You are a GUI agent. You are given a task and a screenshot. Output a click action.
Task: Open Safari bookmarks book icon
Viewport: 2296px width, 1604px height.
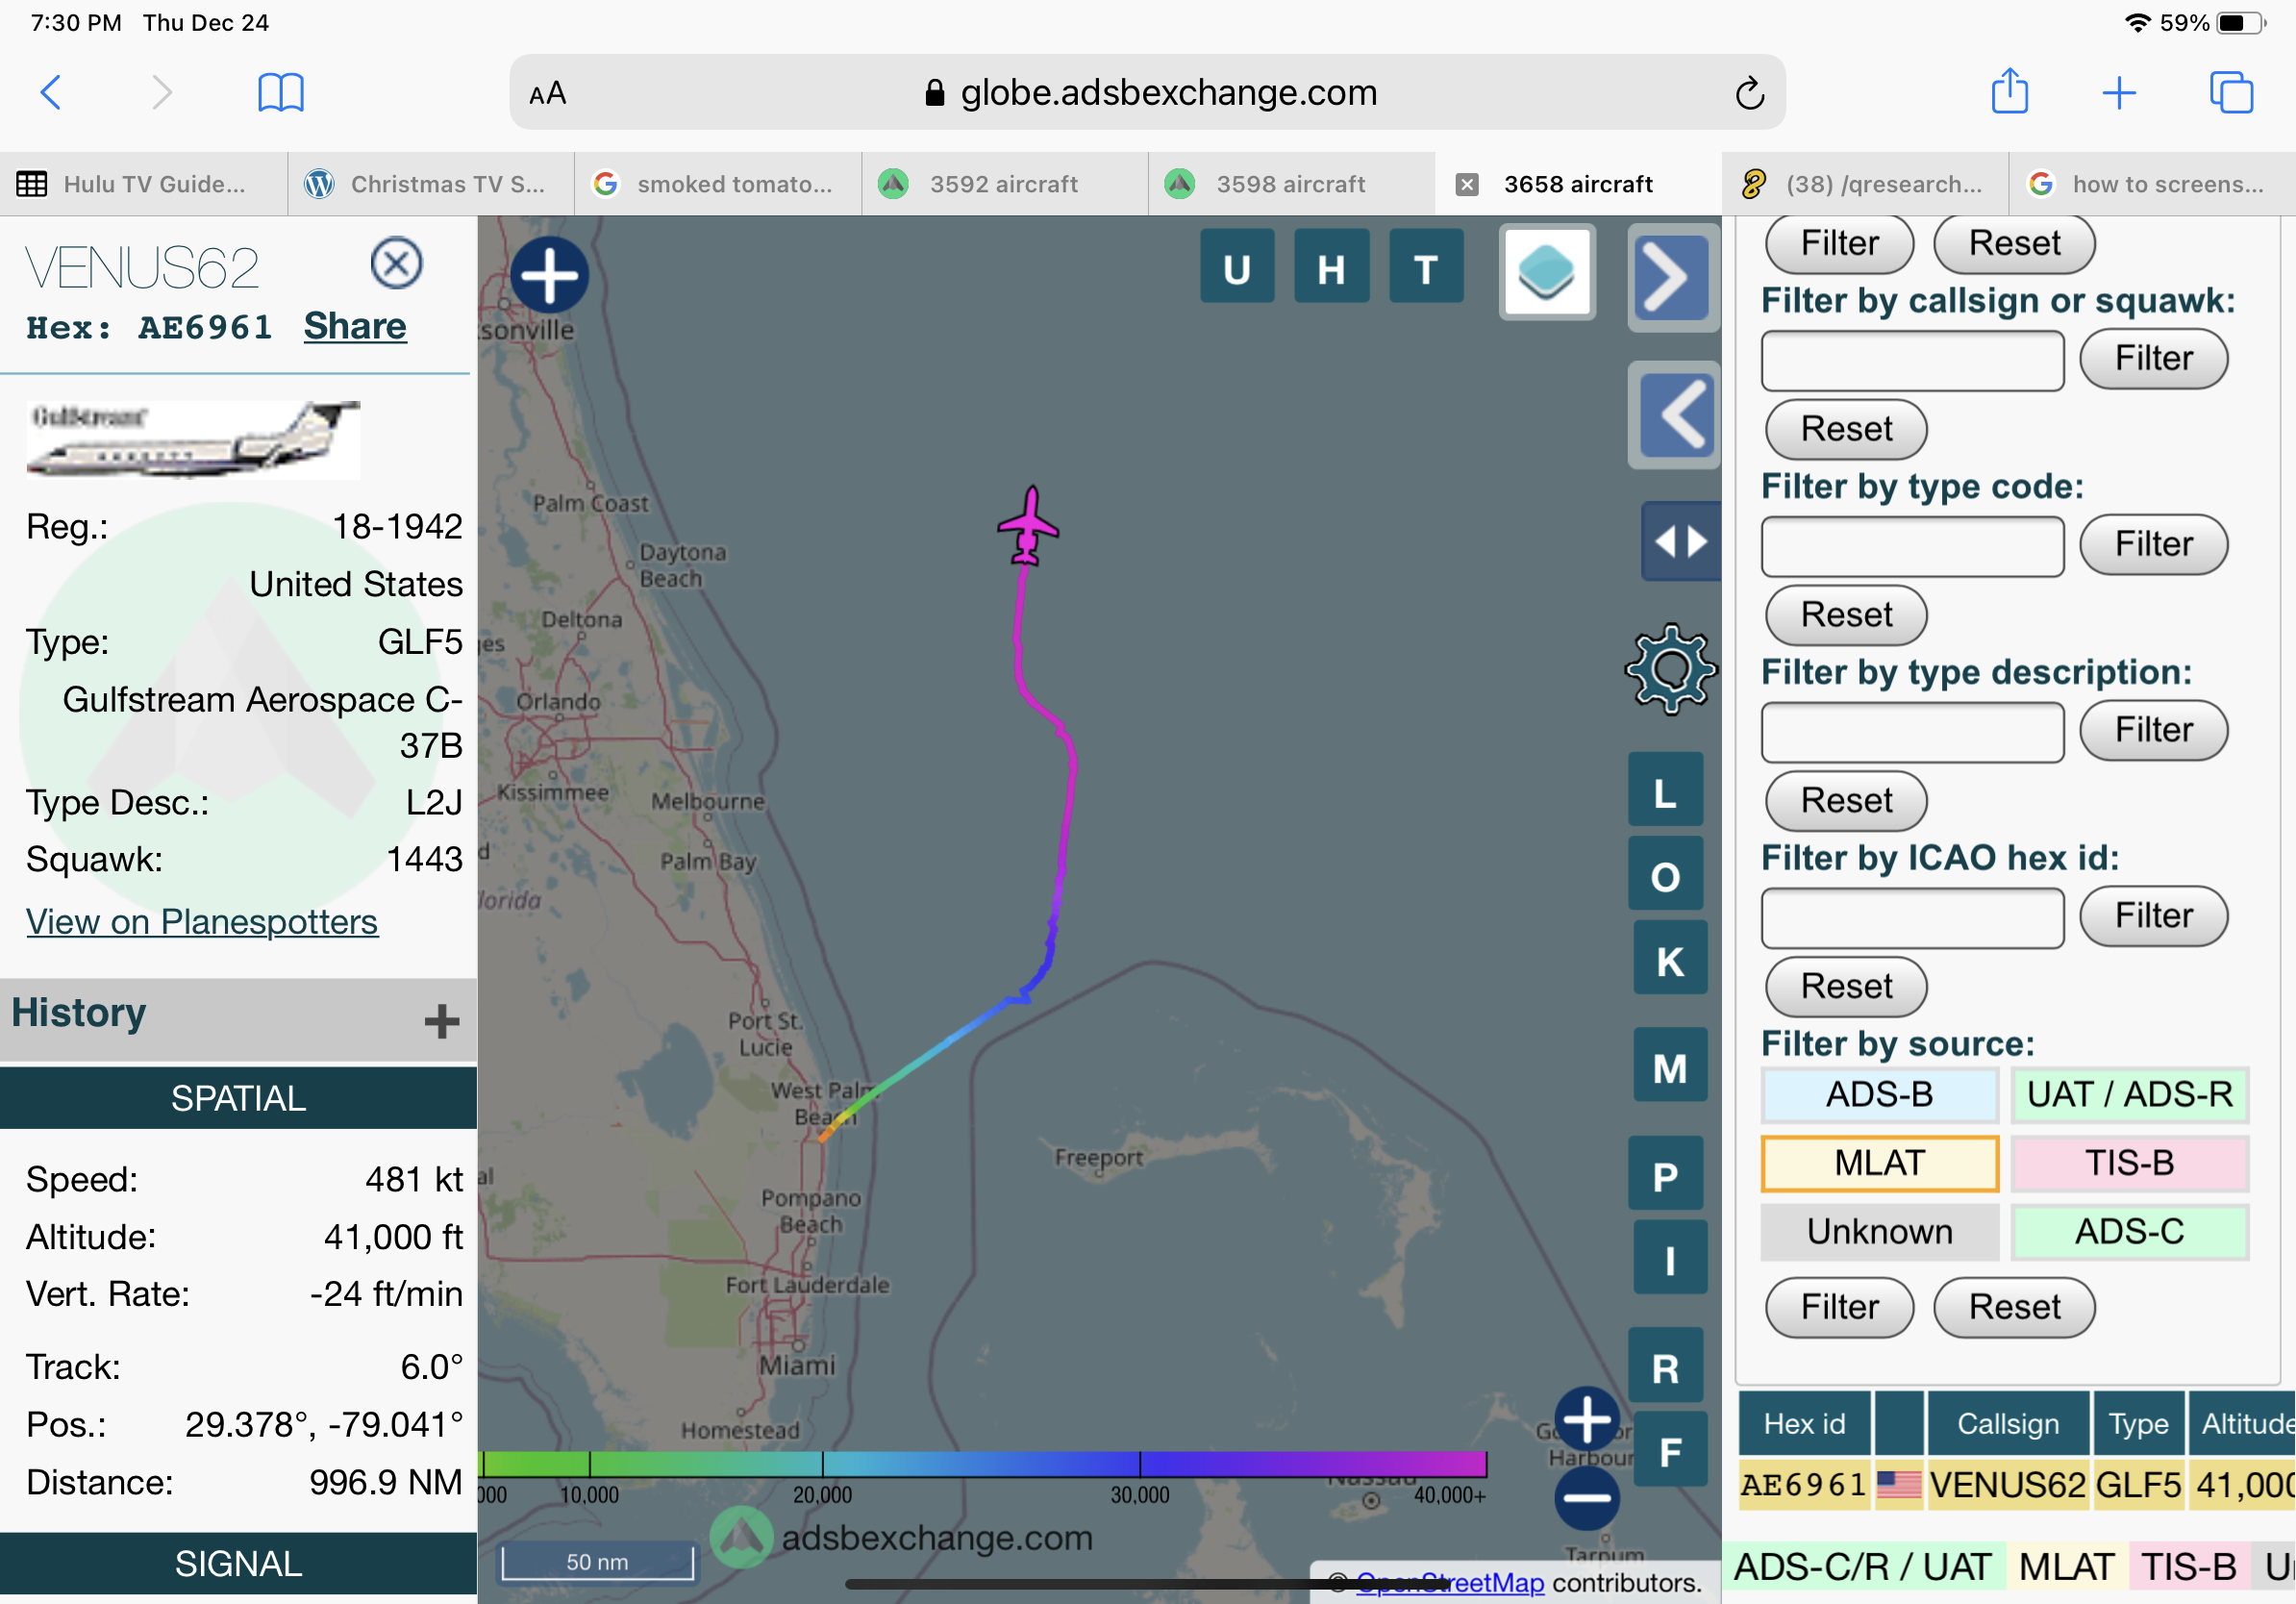(281, 92)
